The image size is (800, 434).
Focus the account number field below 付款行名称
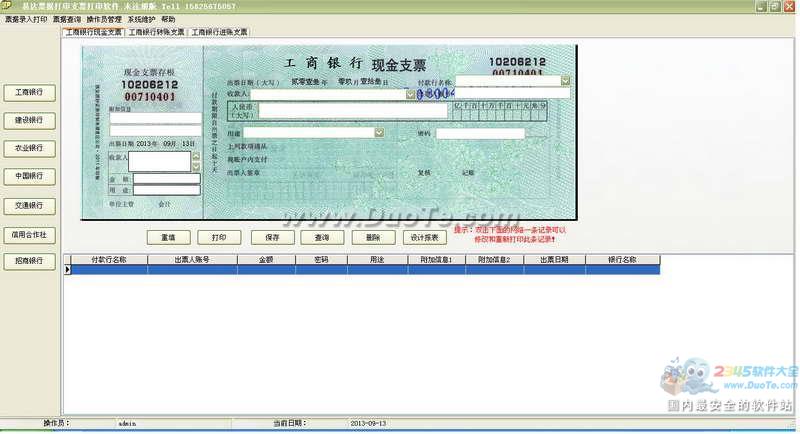[512, 93]
